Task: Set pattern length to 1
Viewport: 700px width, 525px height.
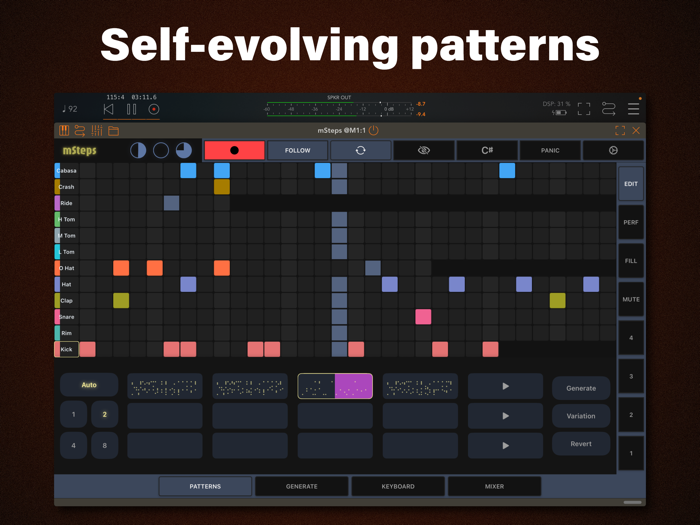Action: [74, 414]
